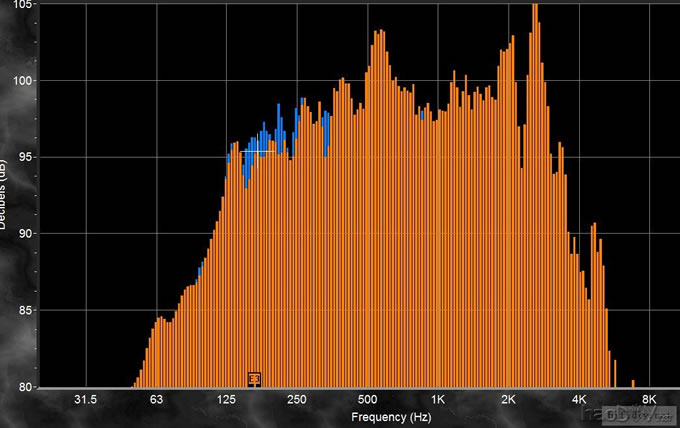Click the 100 decibel axis label
Image resolution: width=680 pixels, height=428 pixels.
tap(22, 80)
